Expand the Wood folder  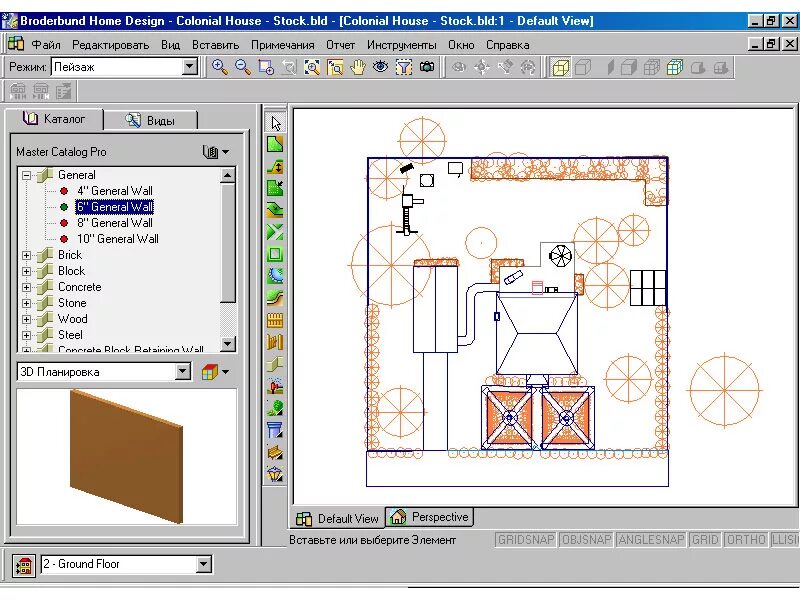coord(26,319)
